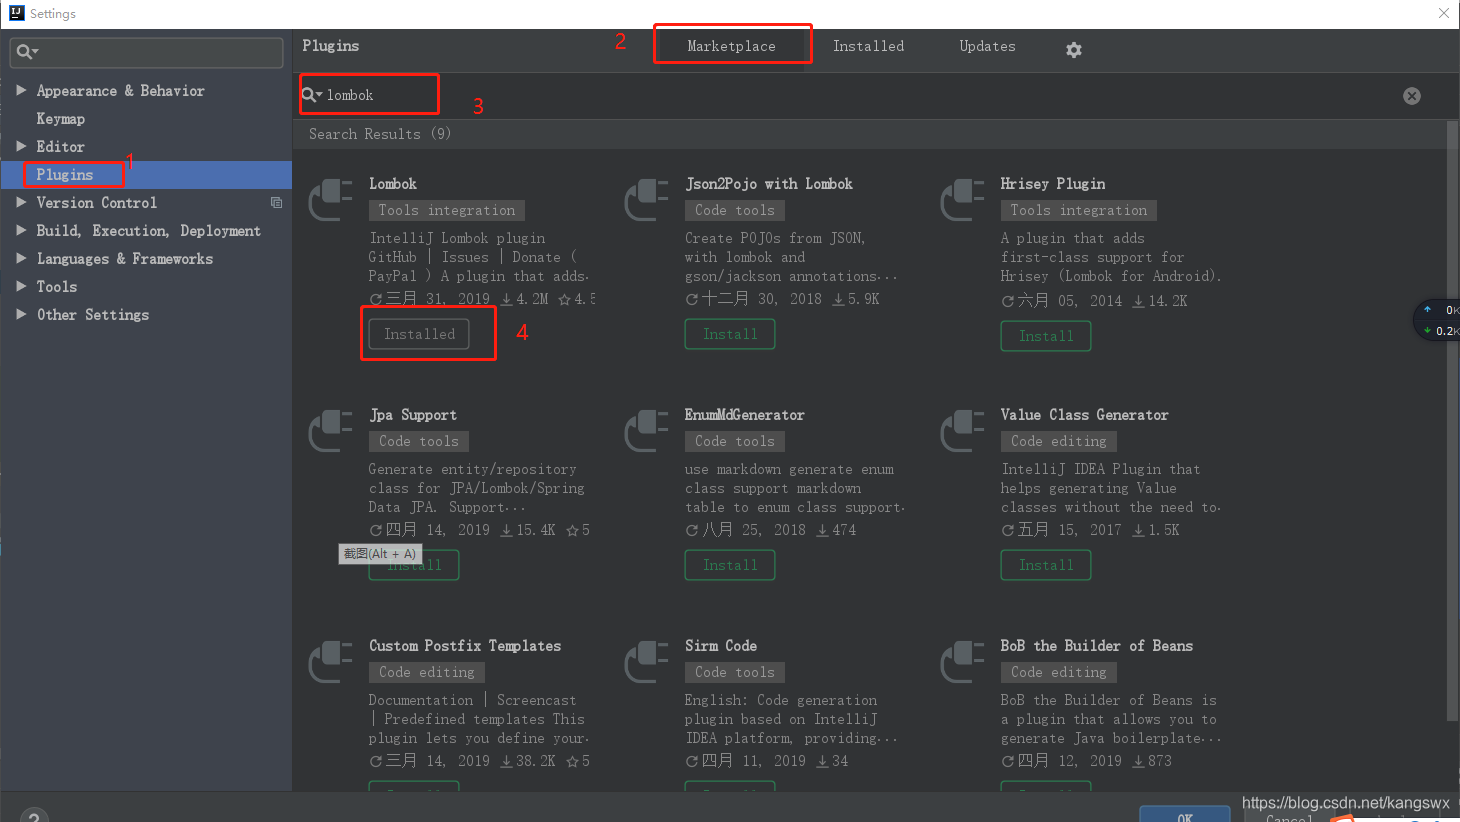This screenshot has height=822, width=1460.
Task: Click the Value Class Generator plugin icon
Action: (x=963, y=431)
